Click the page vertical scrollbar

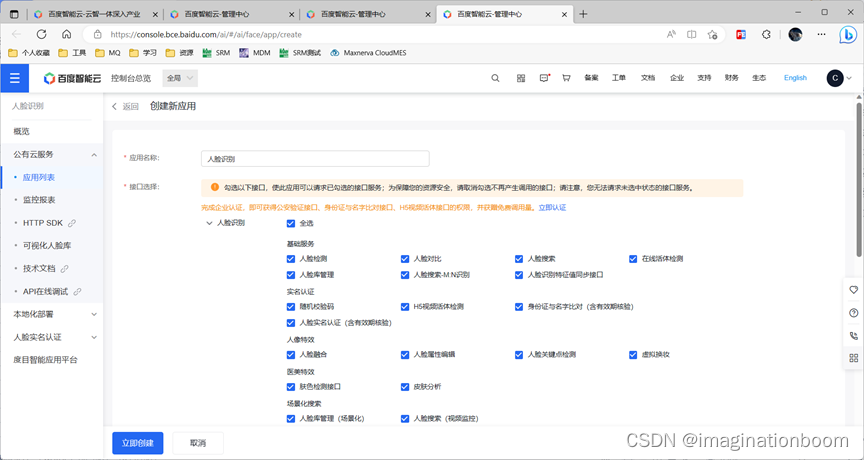pos(858,179)
